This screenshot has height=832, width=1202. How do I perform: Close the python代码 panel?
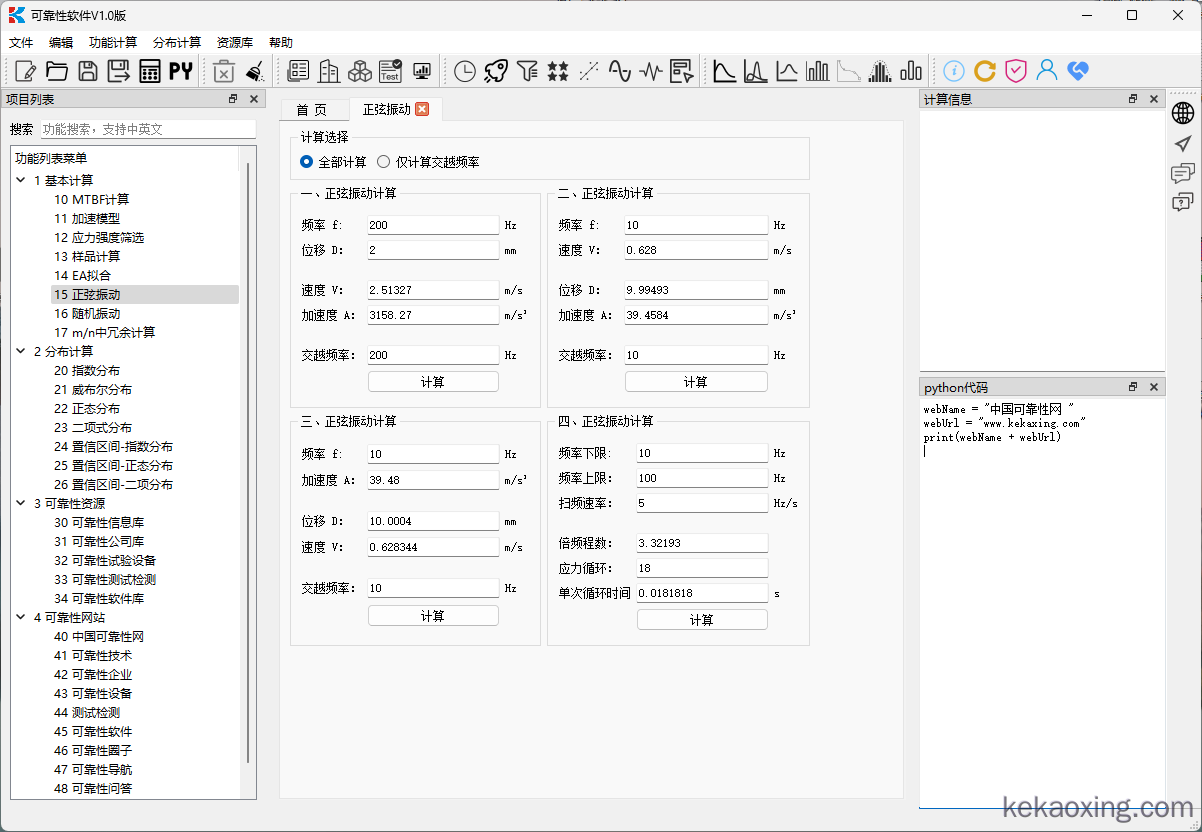(1153, 387)
